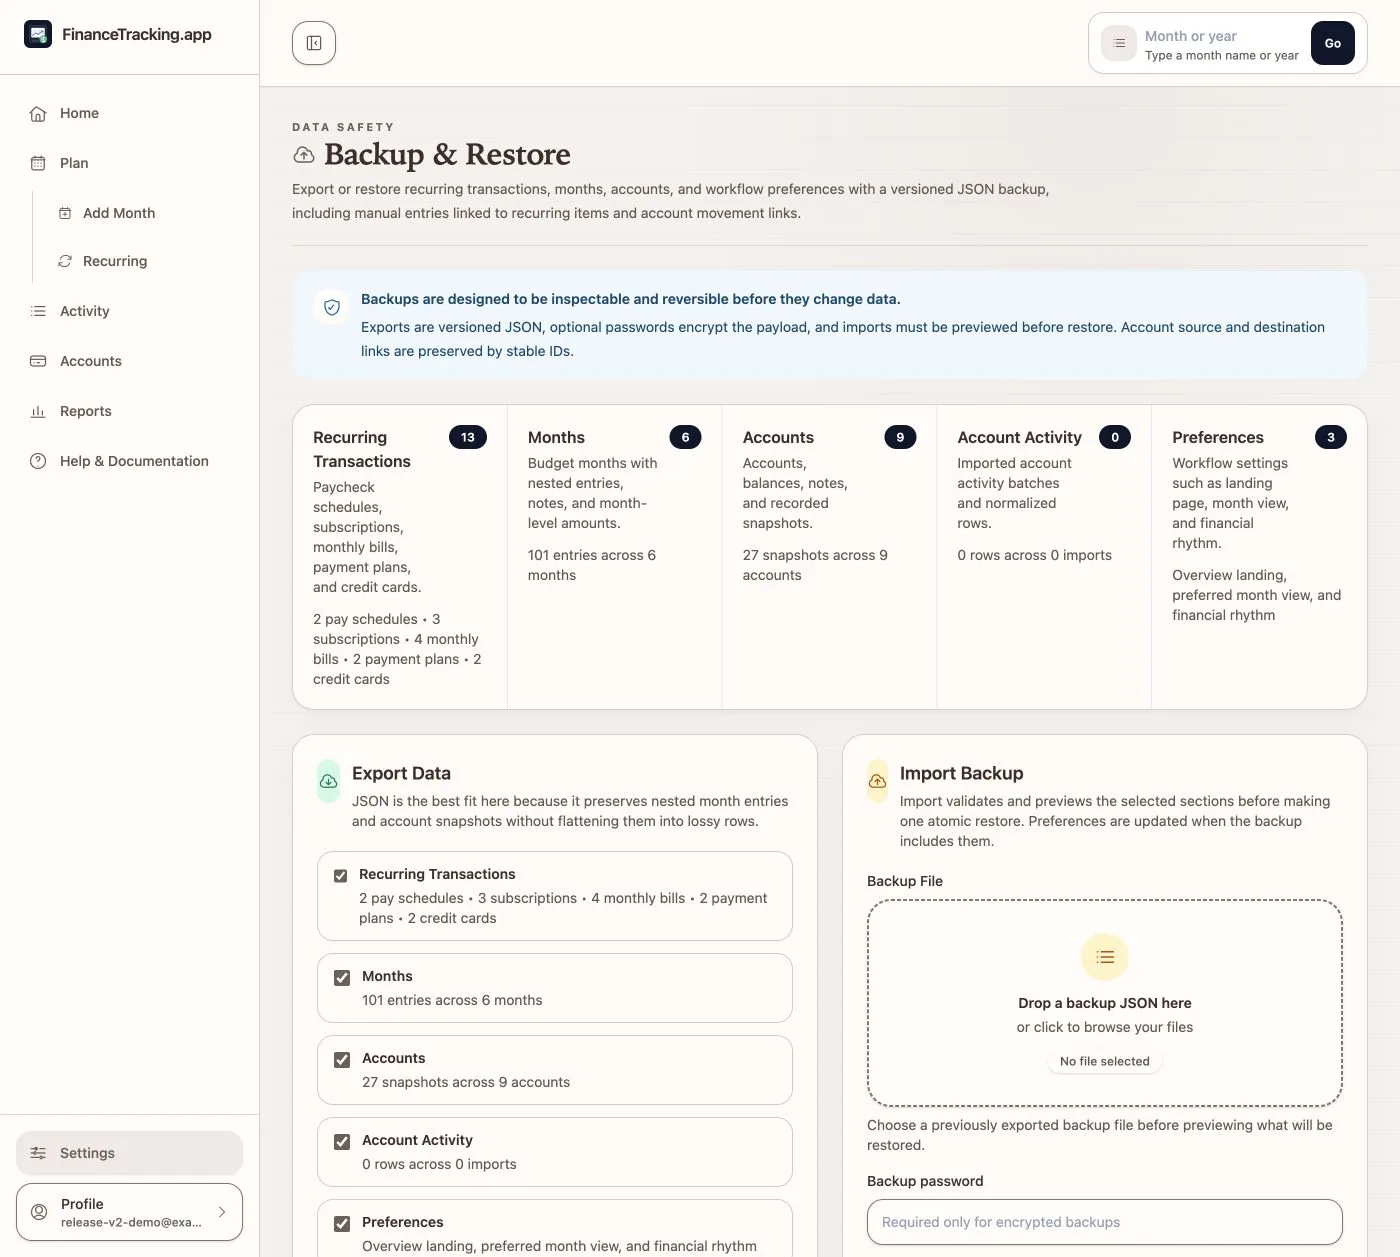Uncheck the Accounts export checkbox
This screenshot has width=1400, height=1257.
342,1060
